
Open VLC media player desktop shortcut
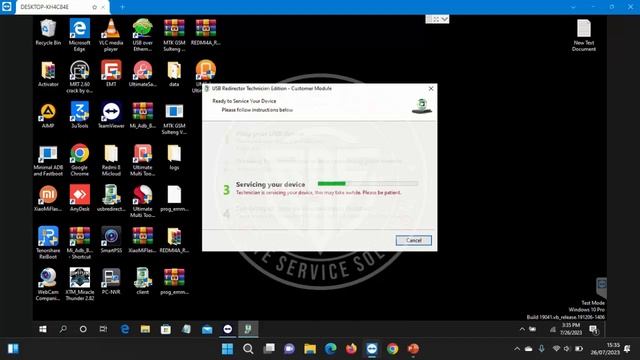pyautogui.click(x=111, y=35)
